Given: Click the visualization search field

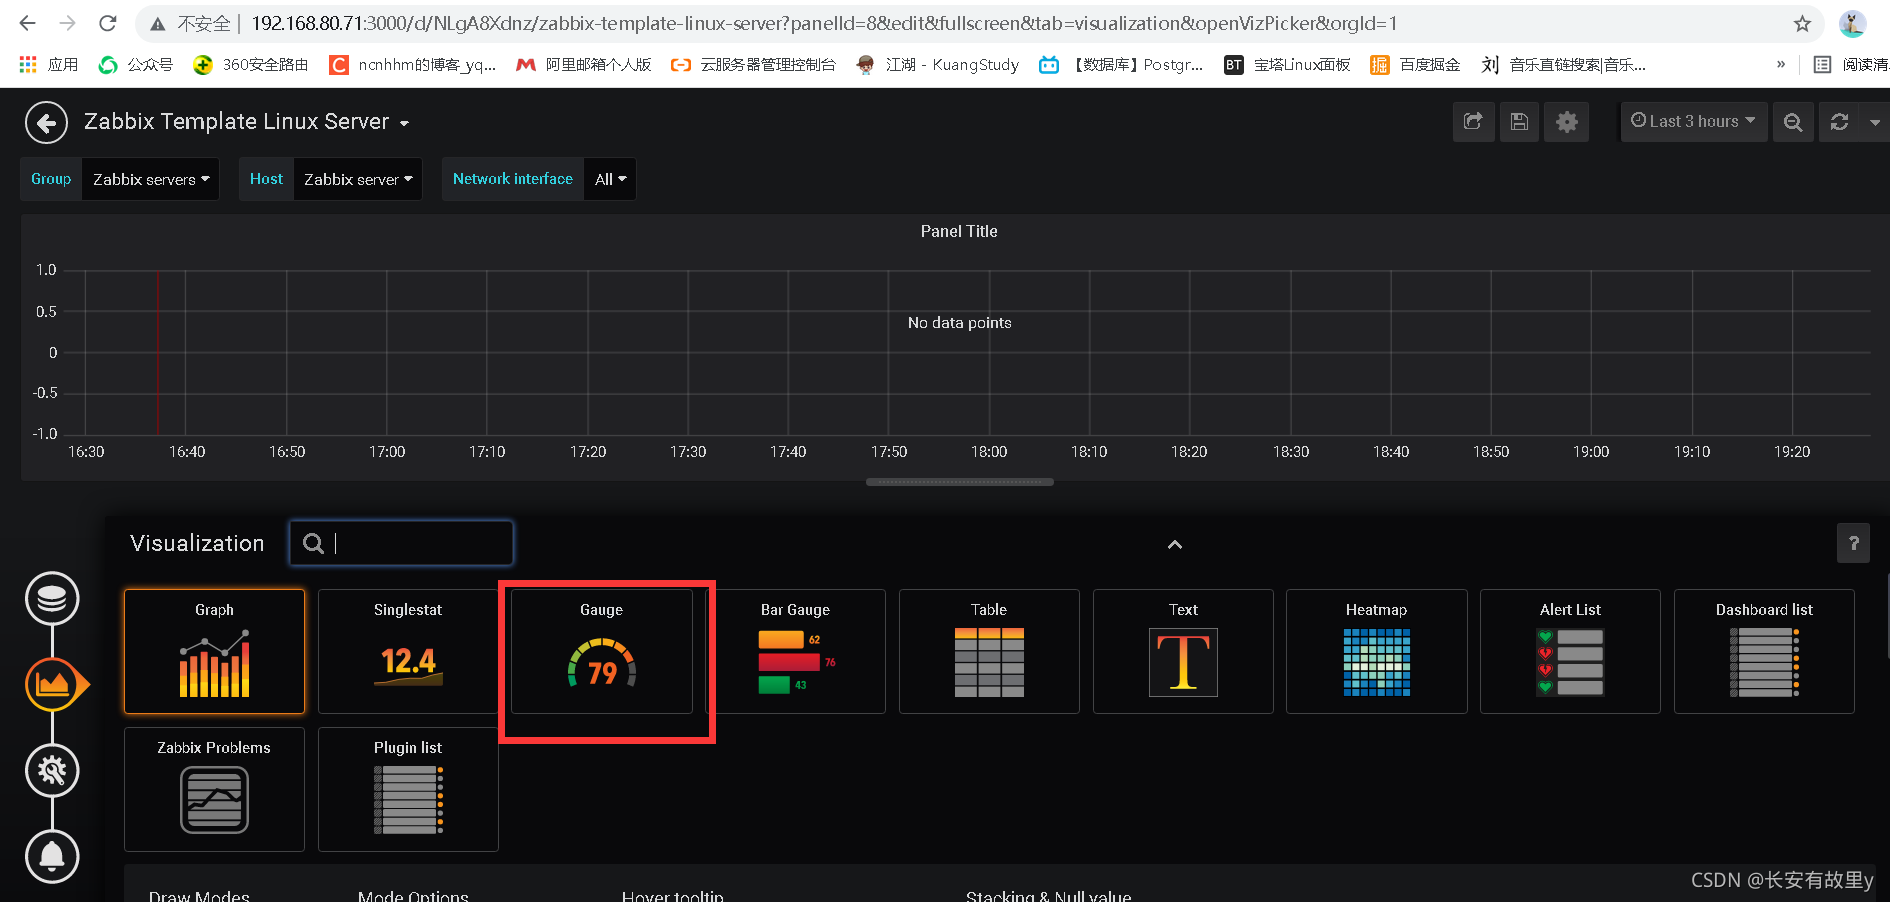Looking at the screenshot, I should 402,543.
